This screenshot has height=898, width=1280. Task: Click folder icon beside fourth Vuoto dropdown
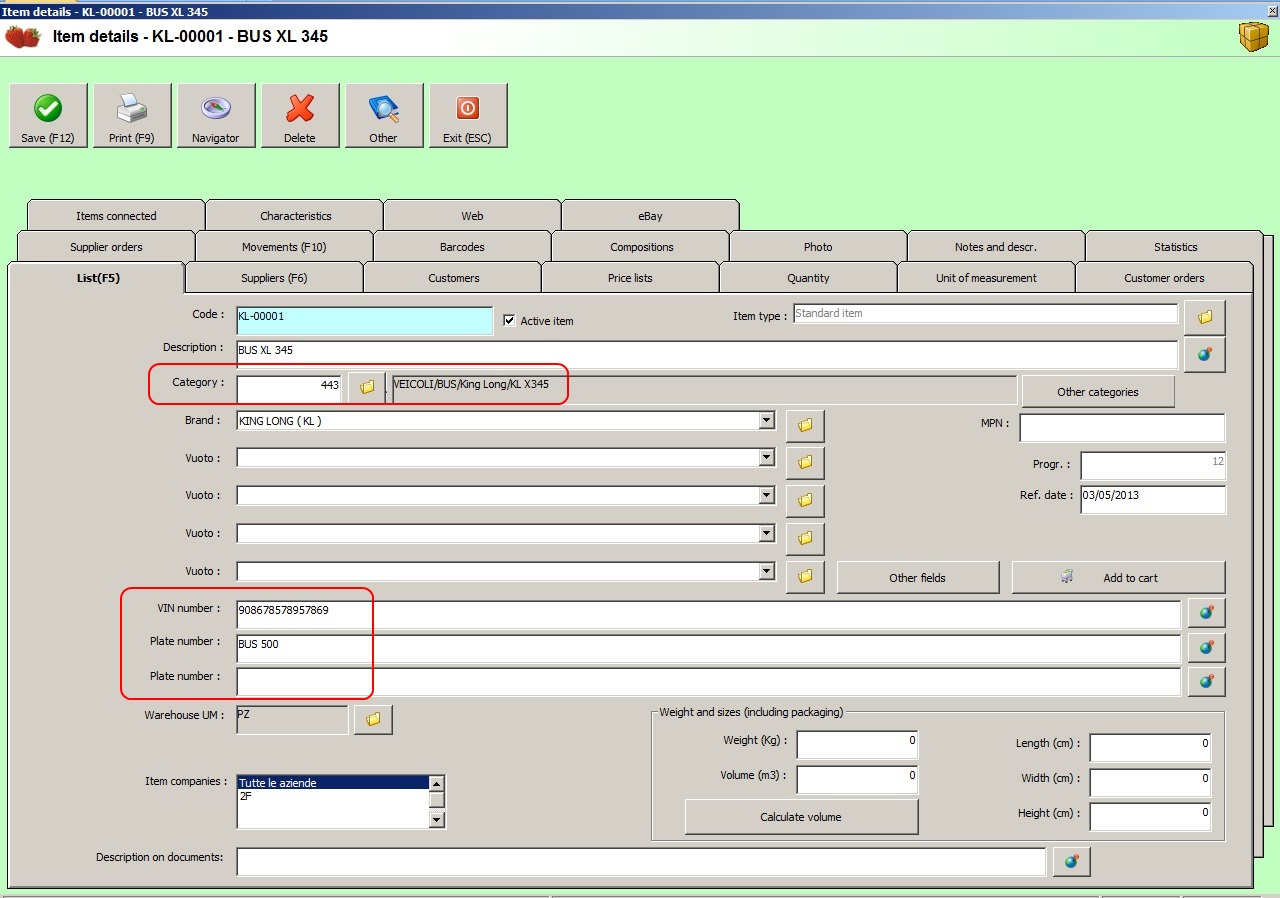[805, 575]
